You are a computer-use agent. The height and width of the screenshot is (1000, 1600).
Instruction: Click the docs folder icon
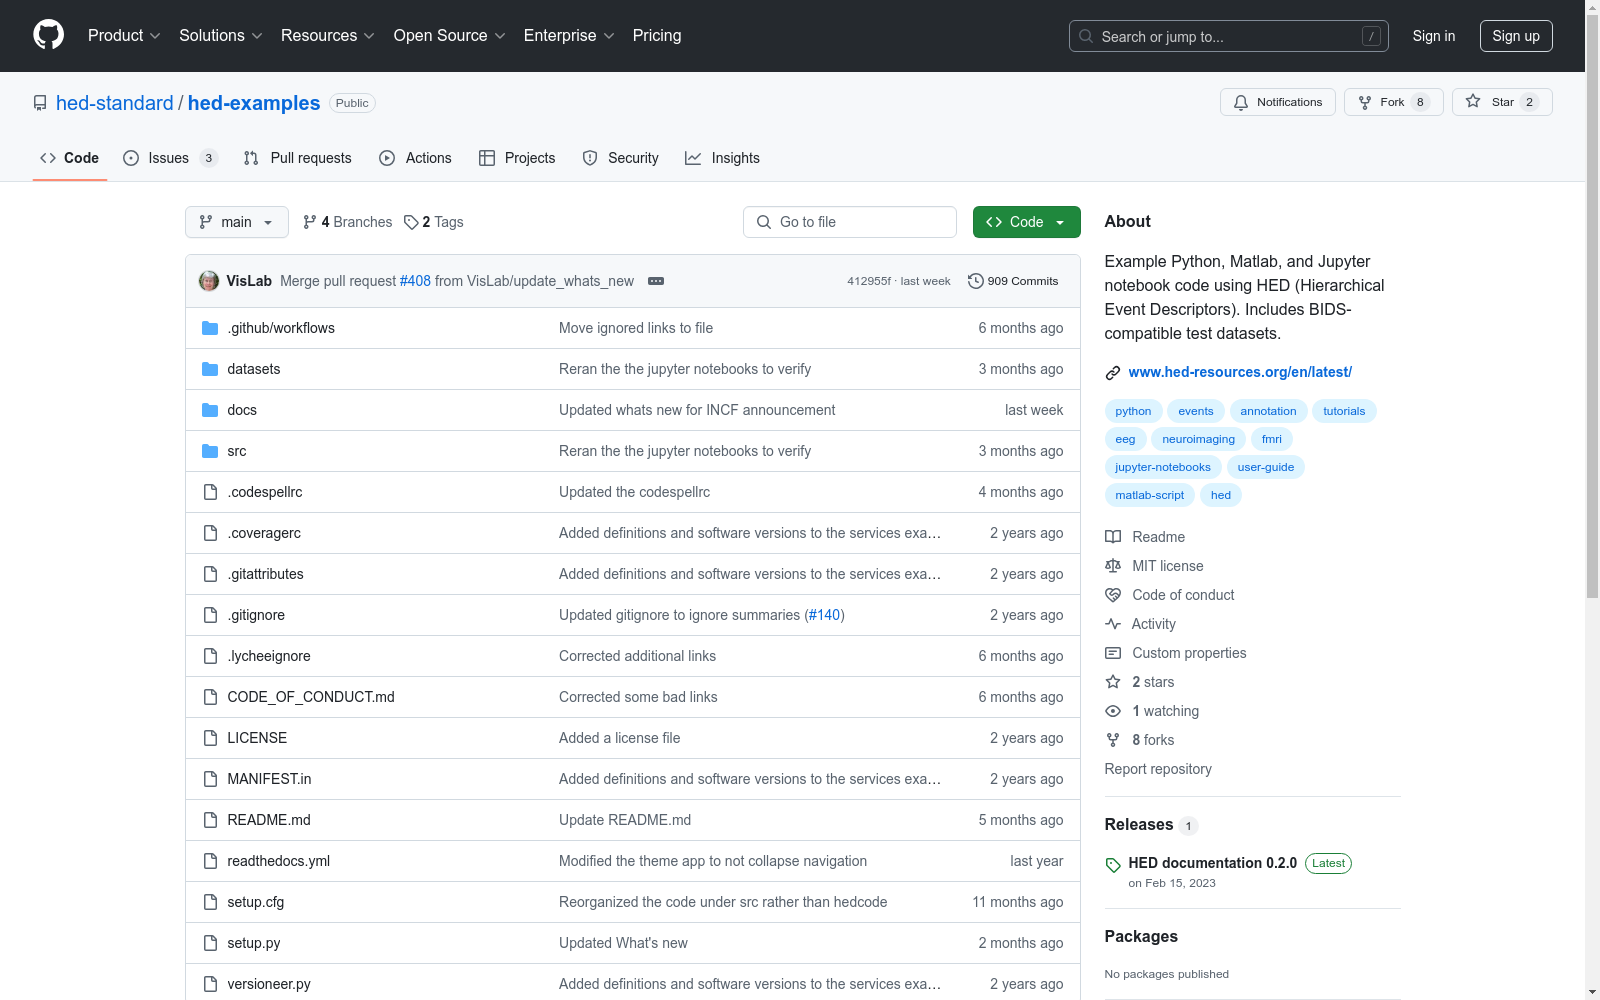(210, 410)
